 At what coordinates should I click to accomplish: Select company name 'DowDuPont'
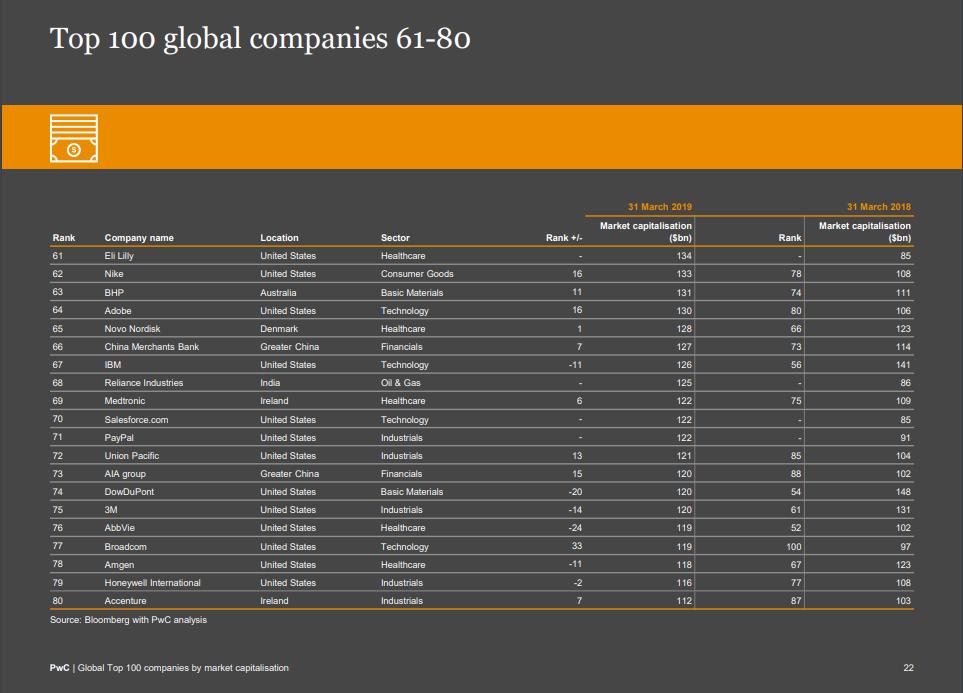129,491
